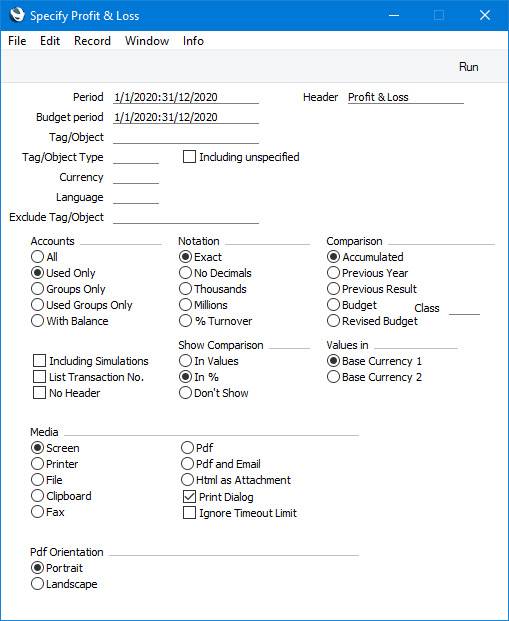Switch pdf orientation to Landscape
The width and height of the screenshot is (509, 621).
click(37, 584)
